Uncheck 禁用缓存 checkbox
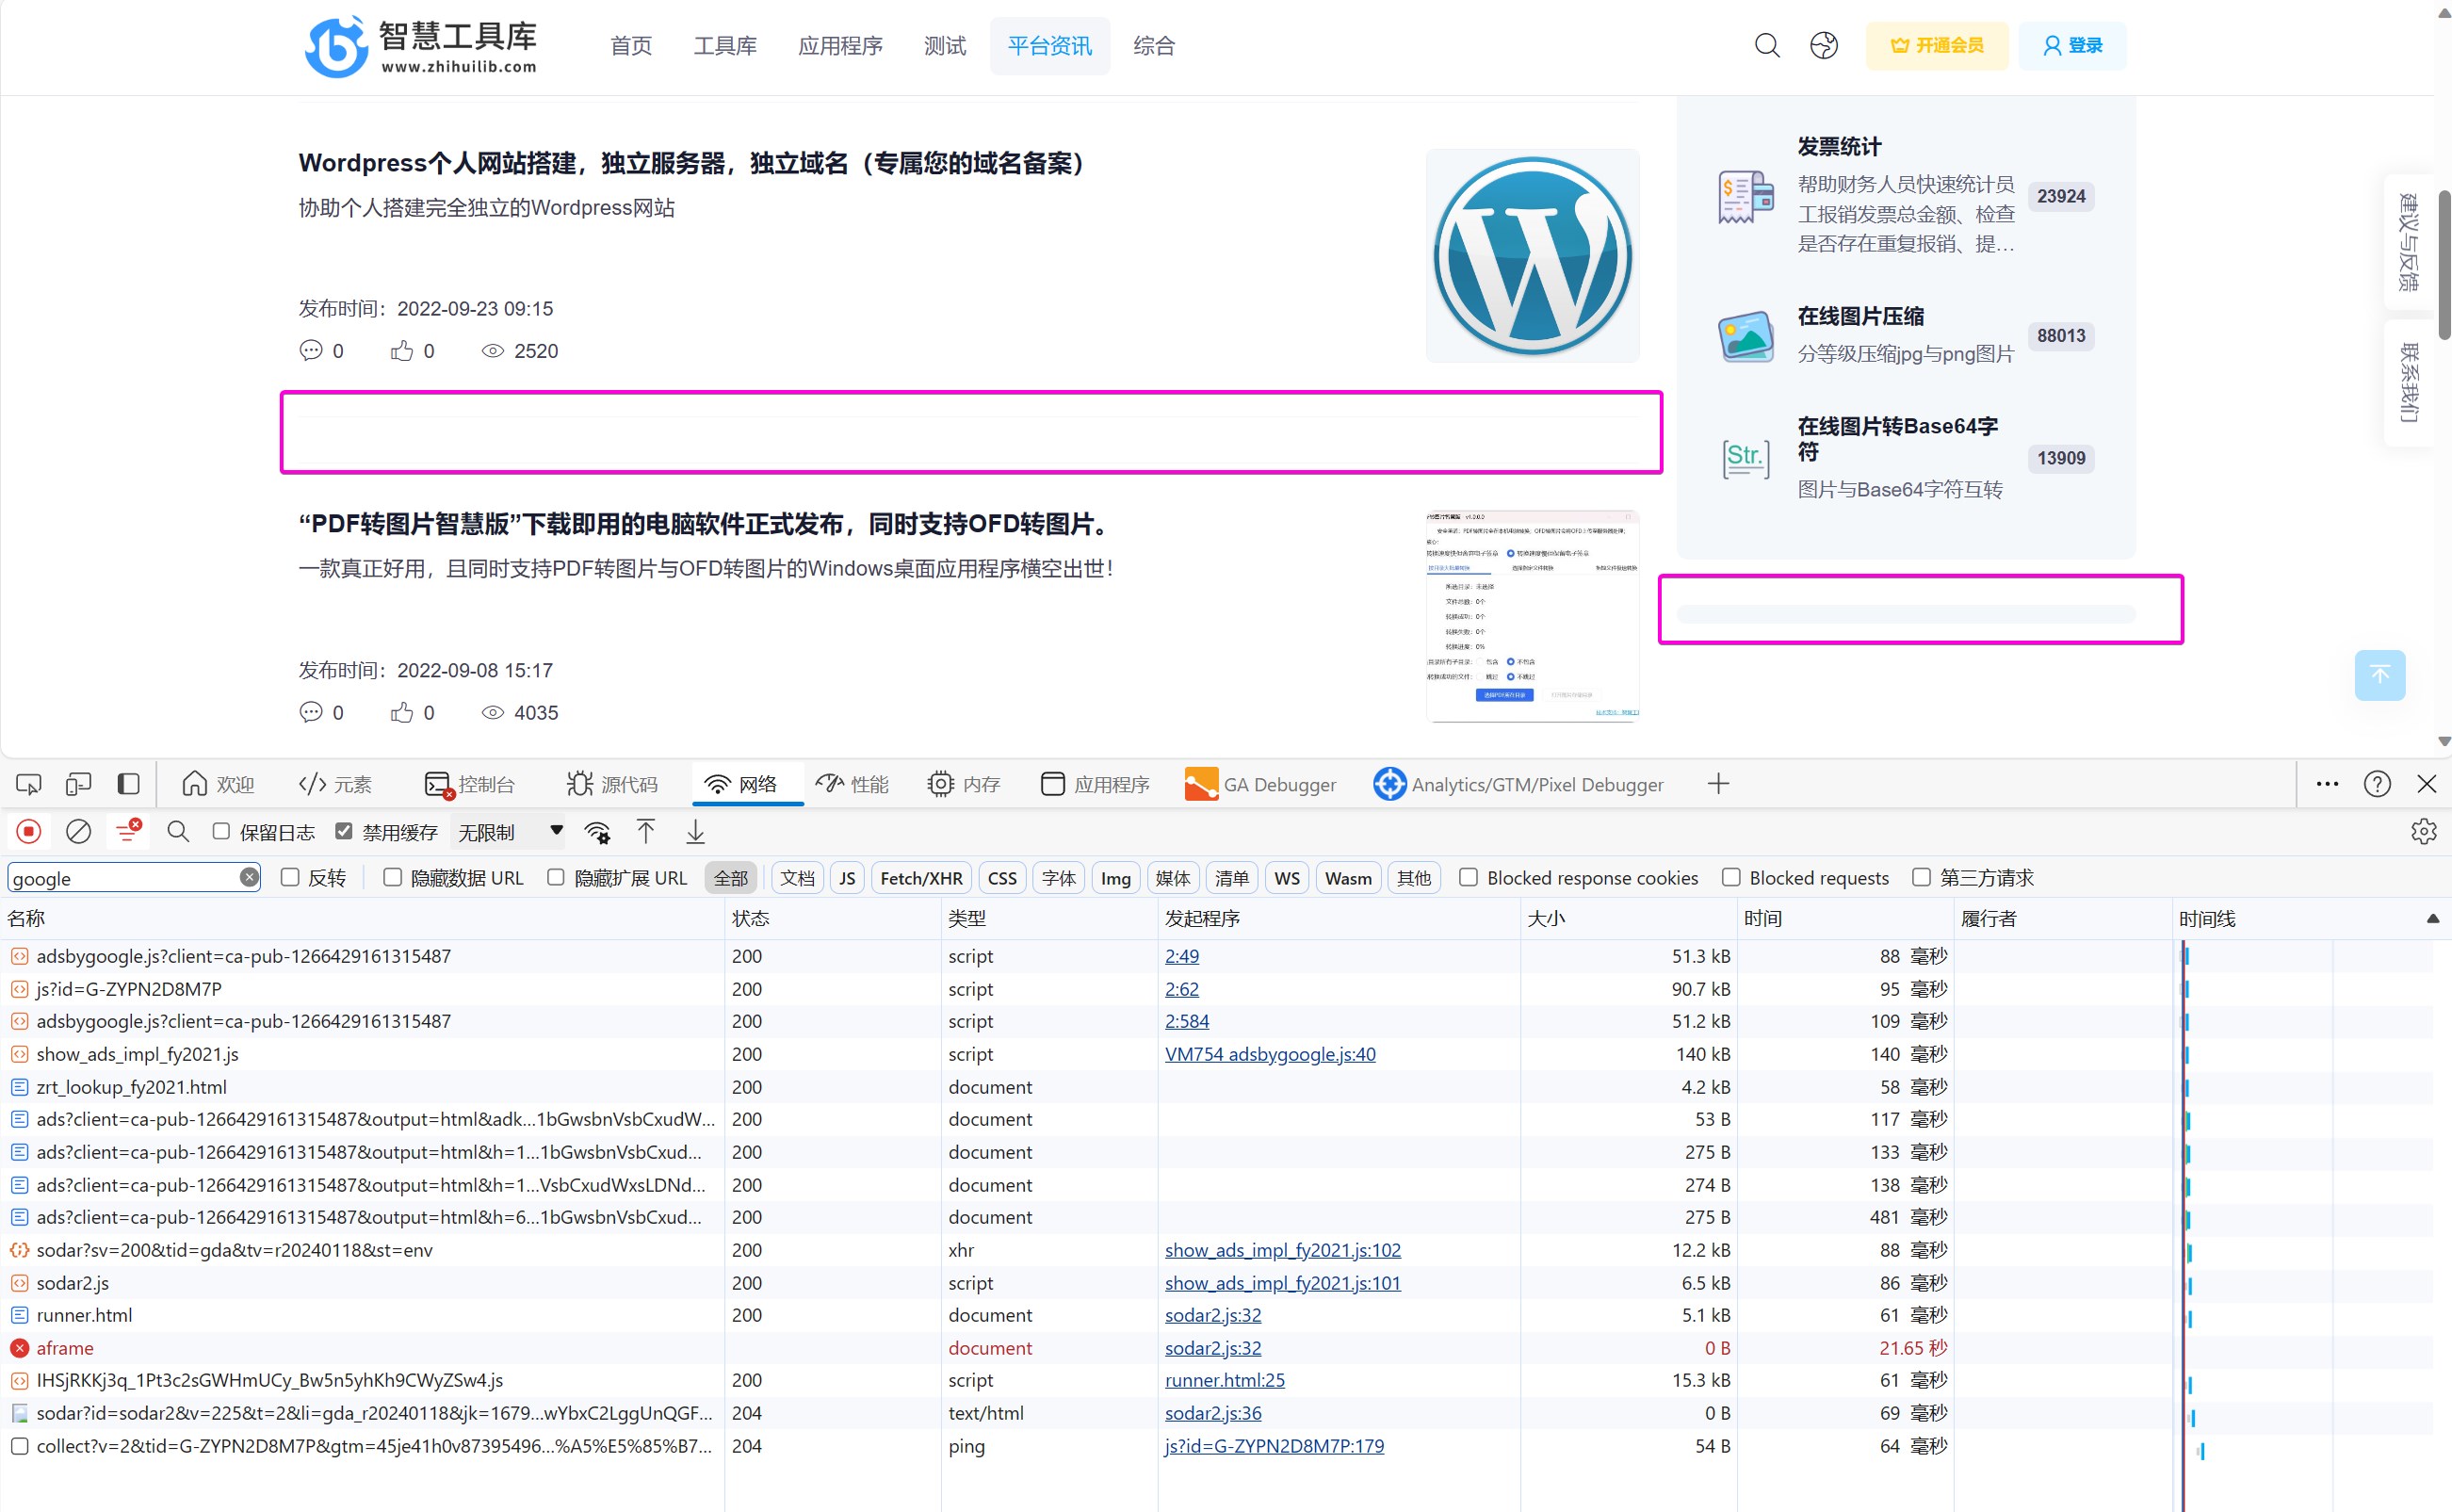Viewport: 2452px width, 1512px height. pos(344,831)
